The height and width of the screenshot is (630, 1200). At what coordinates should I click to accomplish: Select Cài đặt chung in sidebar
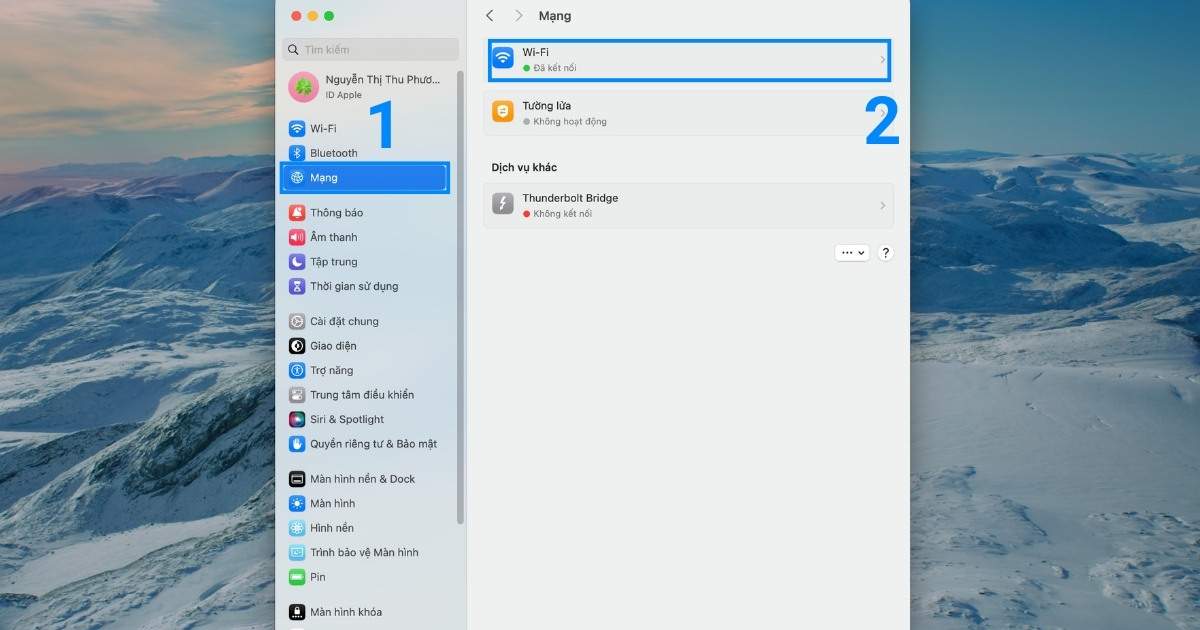[344, 322]
